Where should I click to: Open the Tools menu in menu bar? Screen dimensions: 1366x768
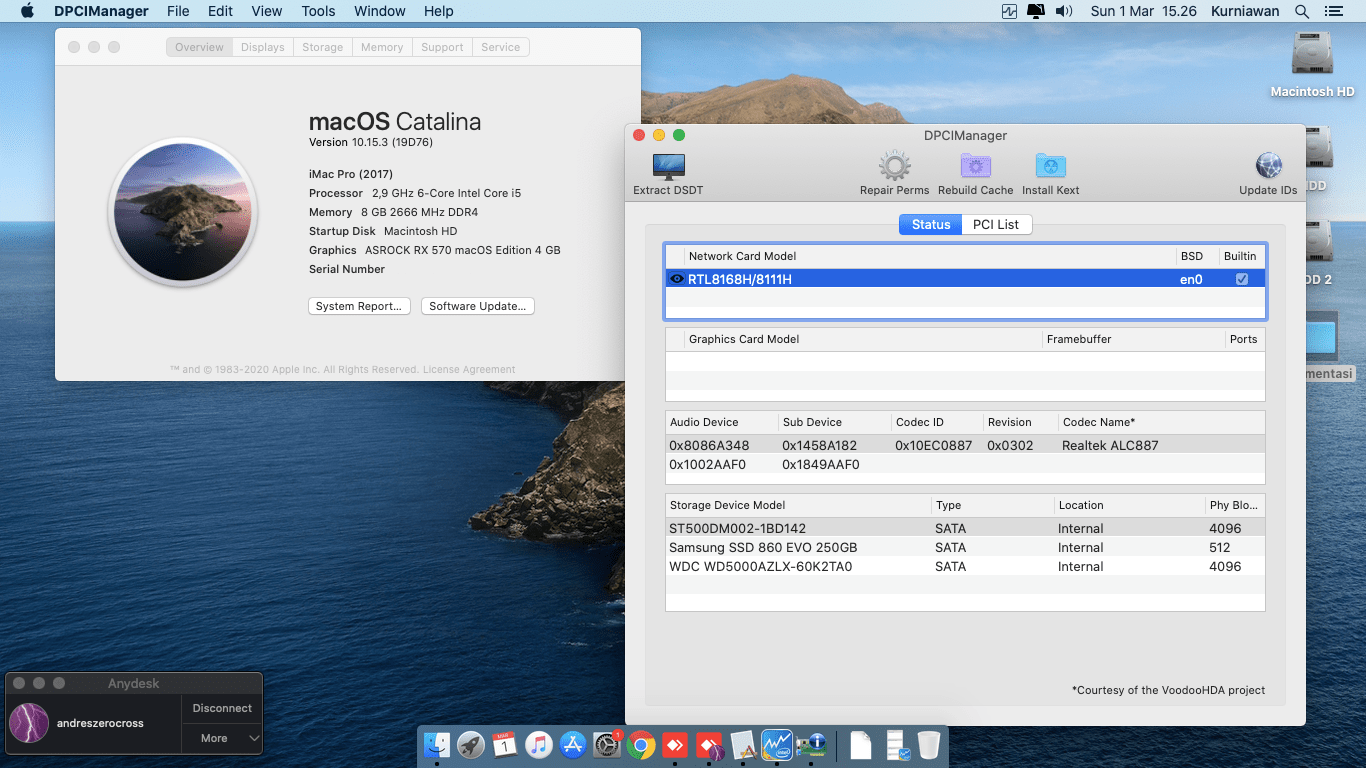318,11
